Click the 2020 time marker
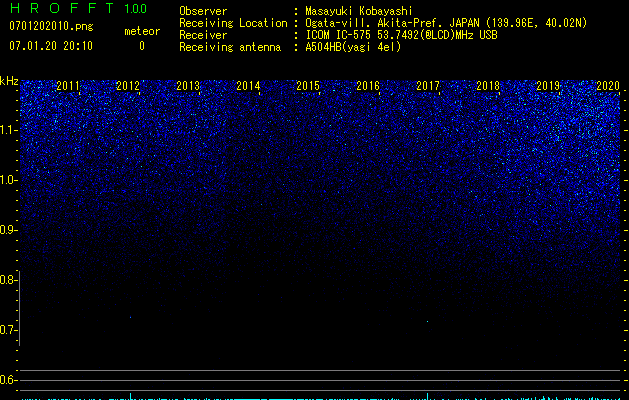 click(608, 85)
